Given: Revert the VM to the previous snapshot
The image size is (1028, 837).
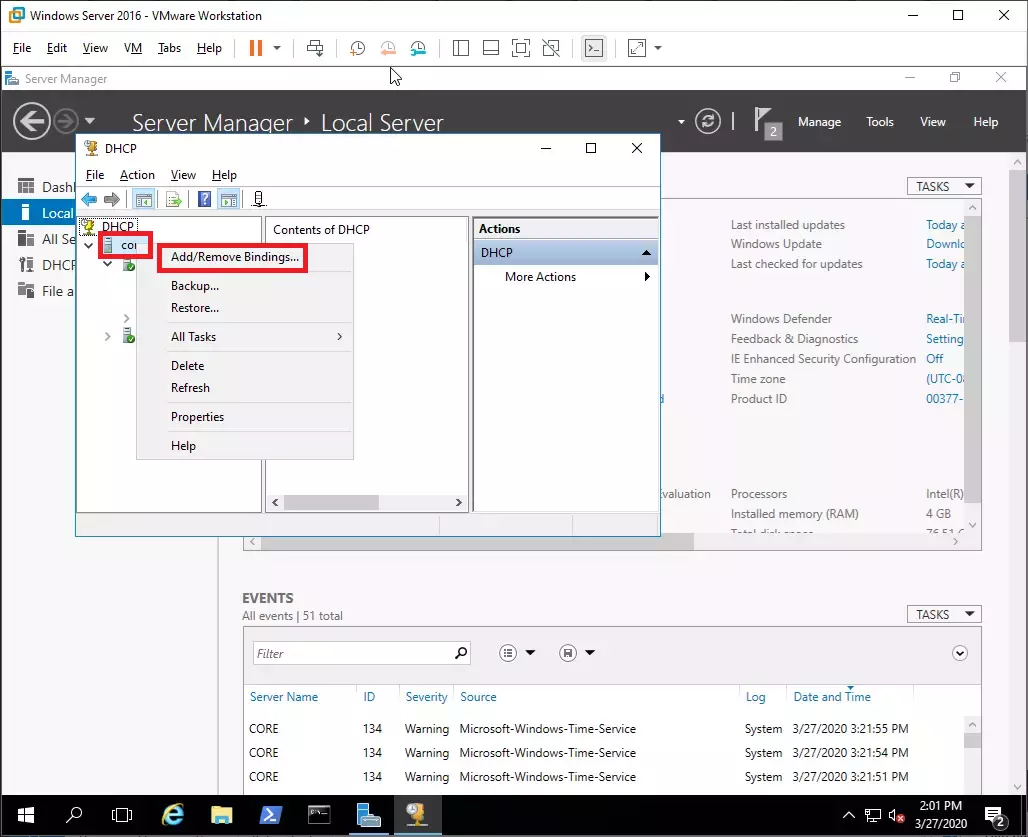Looking at the screenshot, I should (x=388, y=48).
